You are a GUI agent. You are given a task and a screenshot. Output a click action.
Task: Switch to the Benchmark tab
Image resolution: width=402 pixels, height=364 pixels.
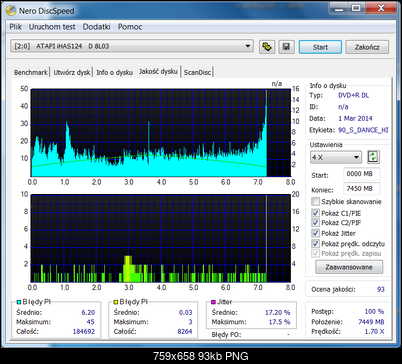click(x=31, y=72)
